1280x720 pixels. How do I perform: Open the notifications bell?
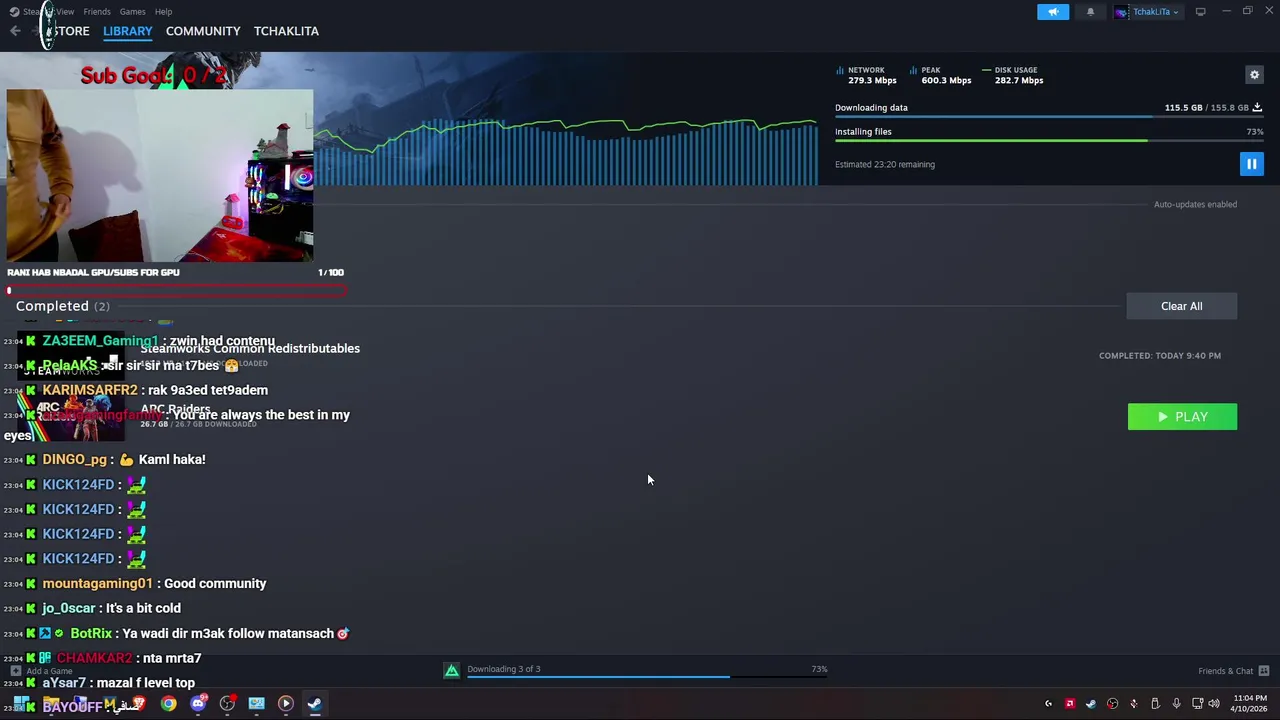(x=1090, y=12)
